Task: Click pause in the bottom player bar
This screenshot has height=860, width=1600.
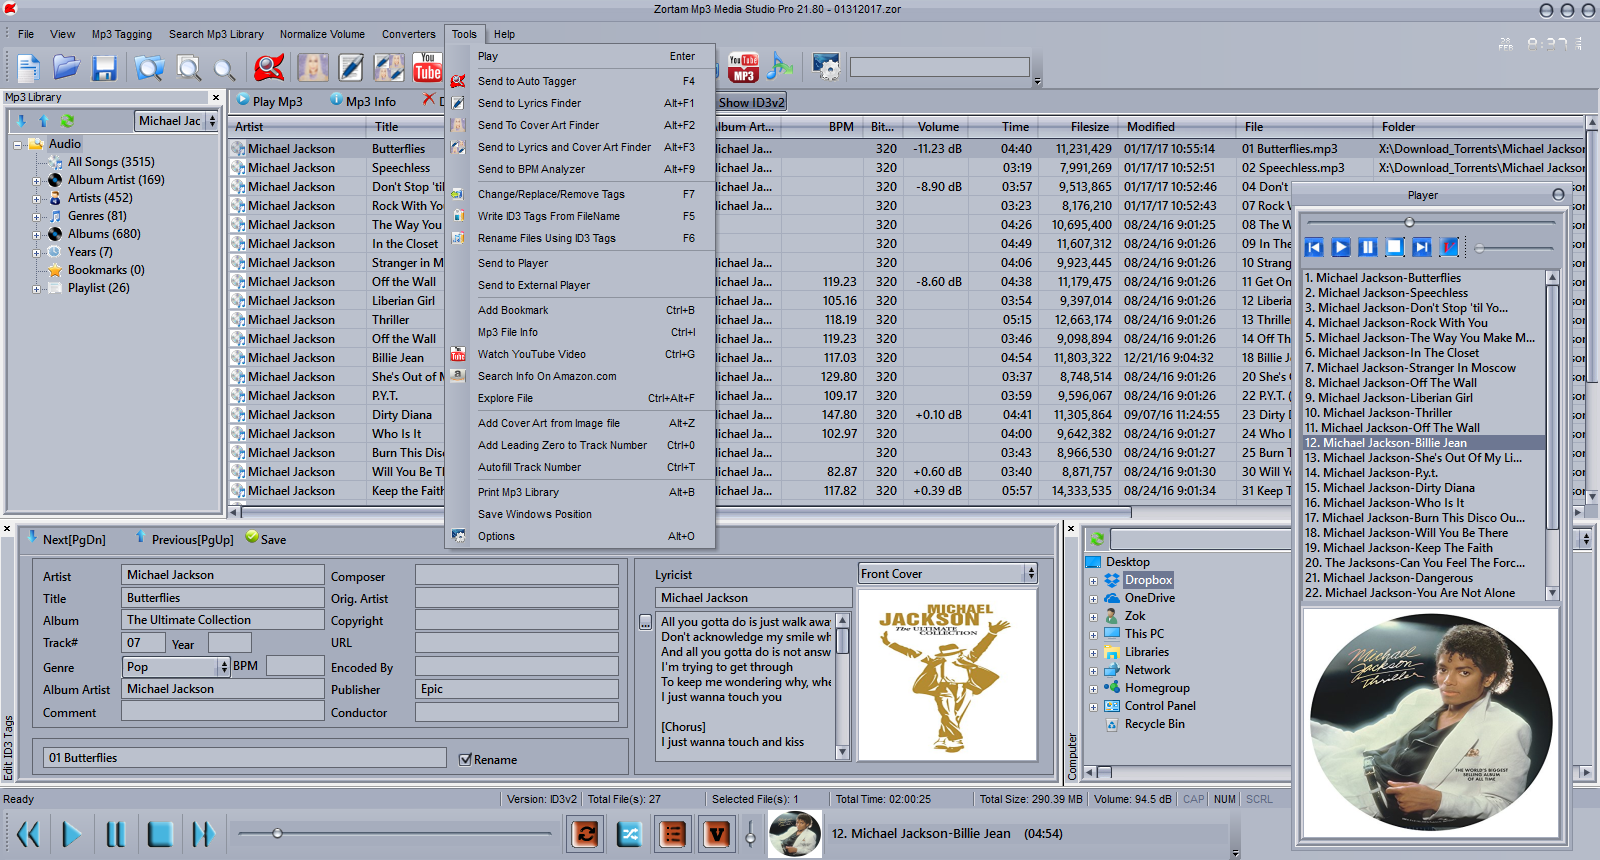Action: pos(116,834)
